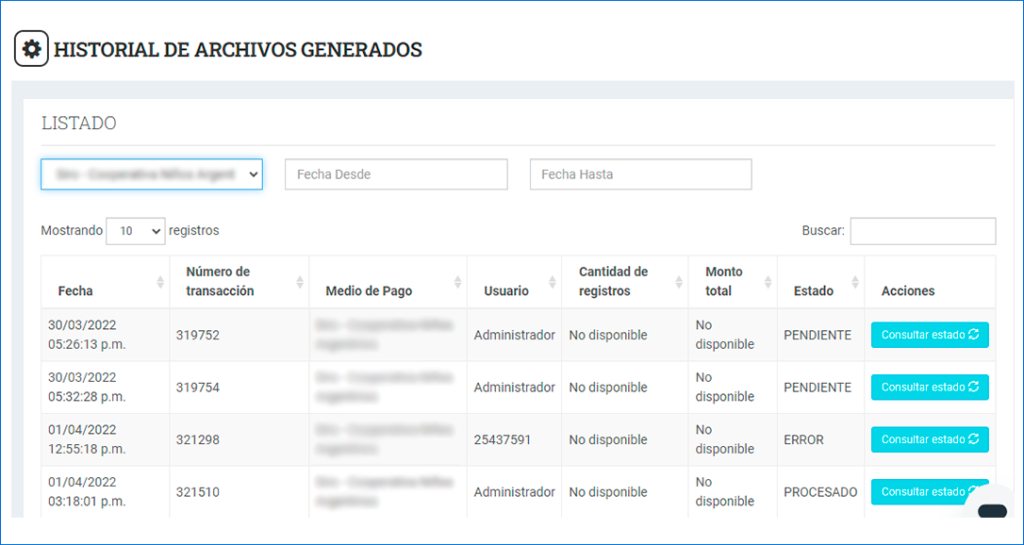Click the Acciones column header
The width and height of the screenshot is (1024, 545).
click(x=908, y=291)
